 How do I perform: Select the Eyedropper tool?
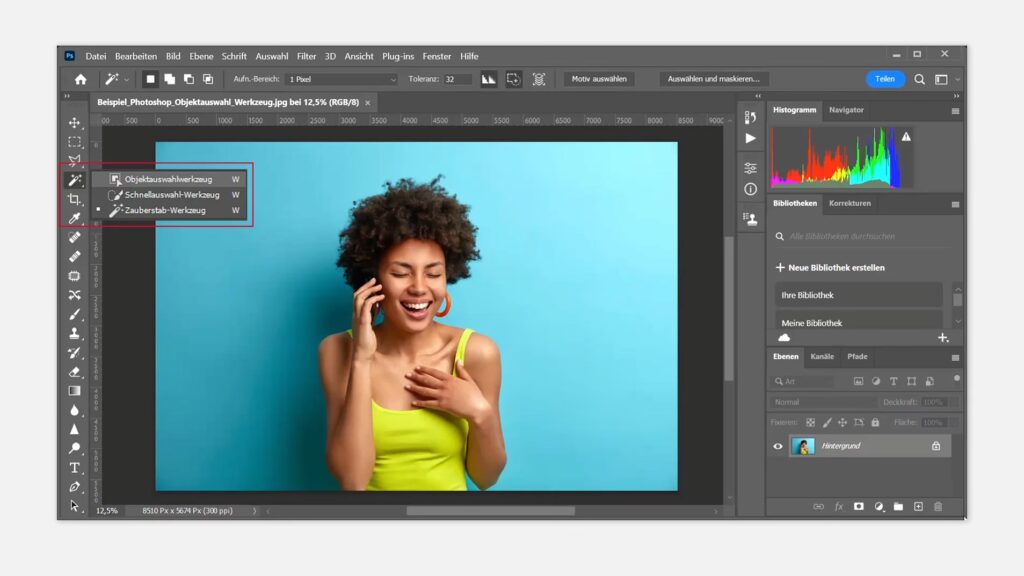click(x=74, y=218)
